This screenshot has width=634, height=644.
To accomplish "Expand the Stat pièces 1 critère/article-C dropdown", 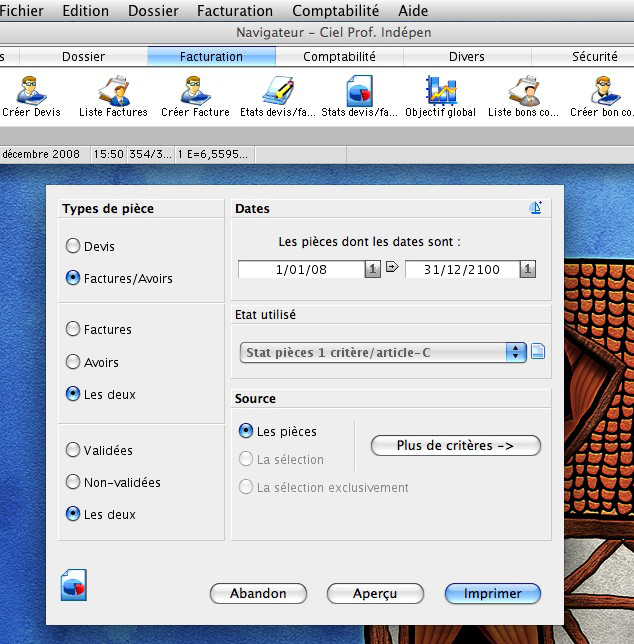I will coord(383,352).
